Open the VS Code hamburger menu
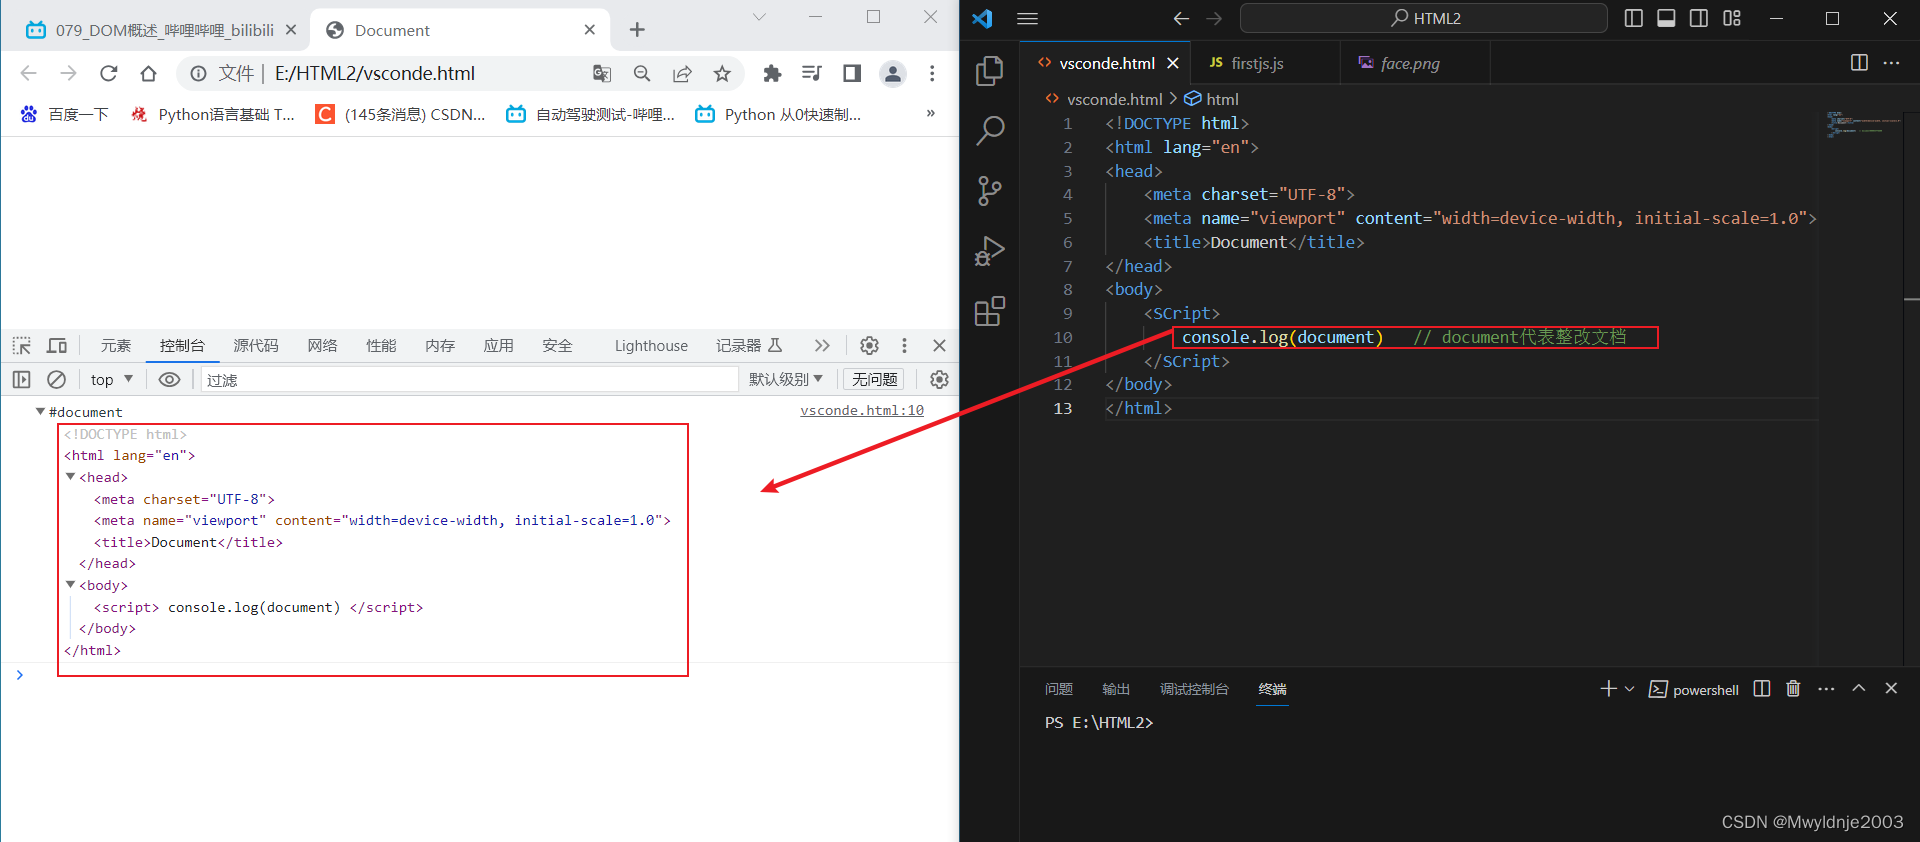 coord(1027,18)
